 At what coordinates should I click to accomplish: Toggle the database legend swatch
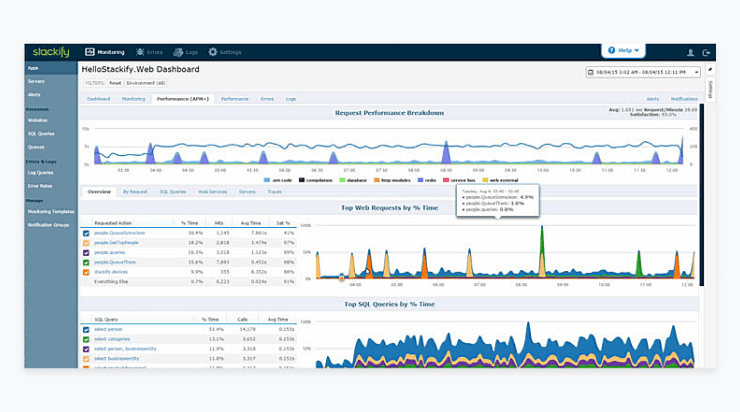click(x=342, y=180)
